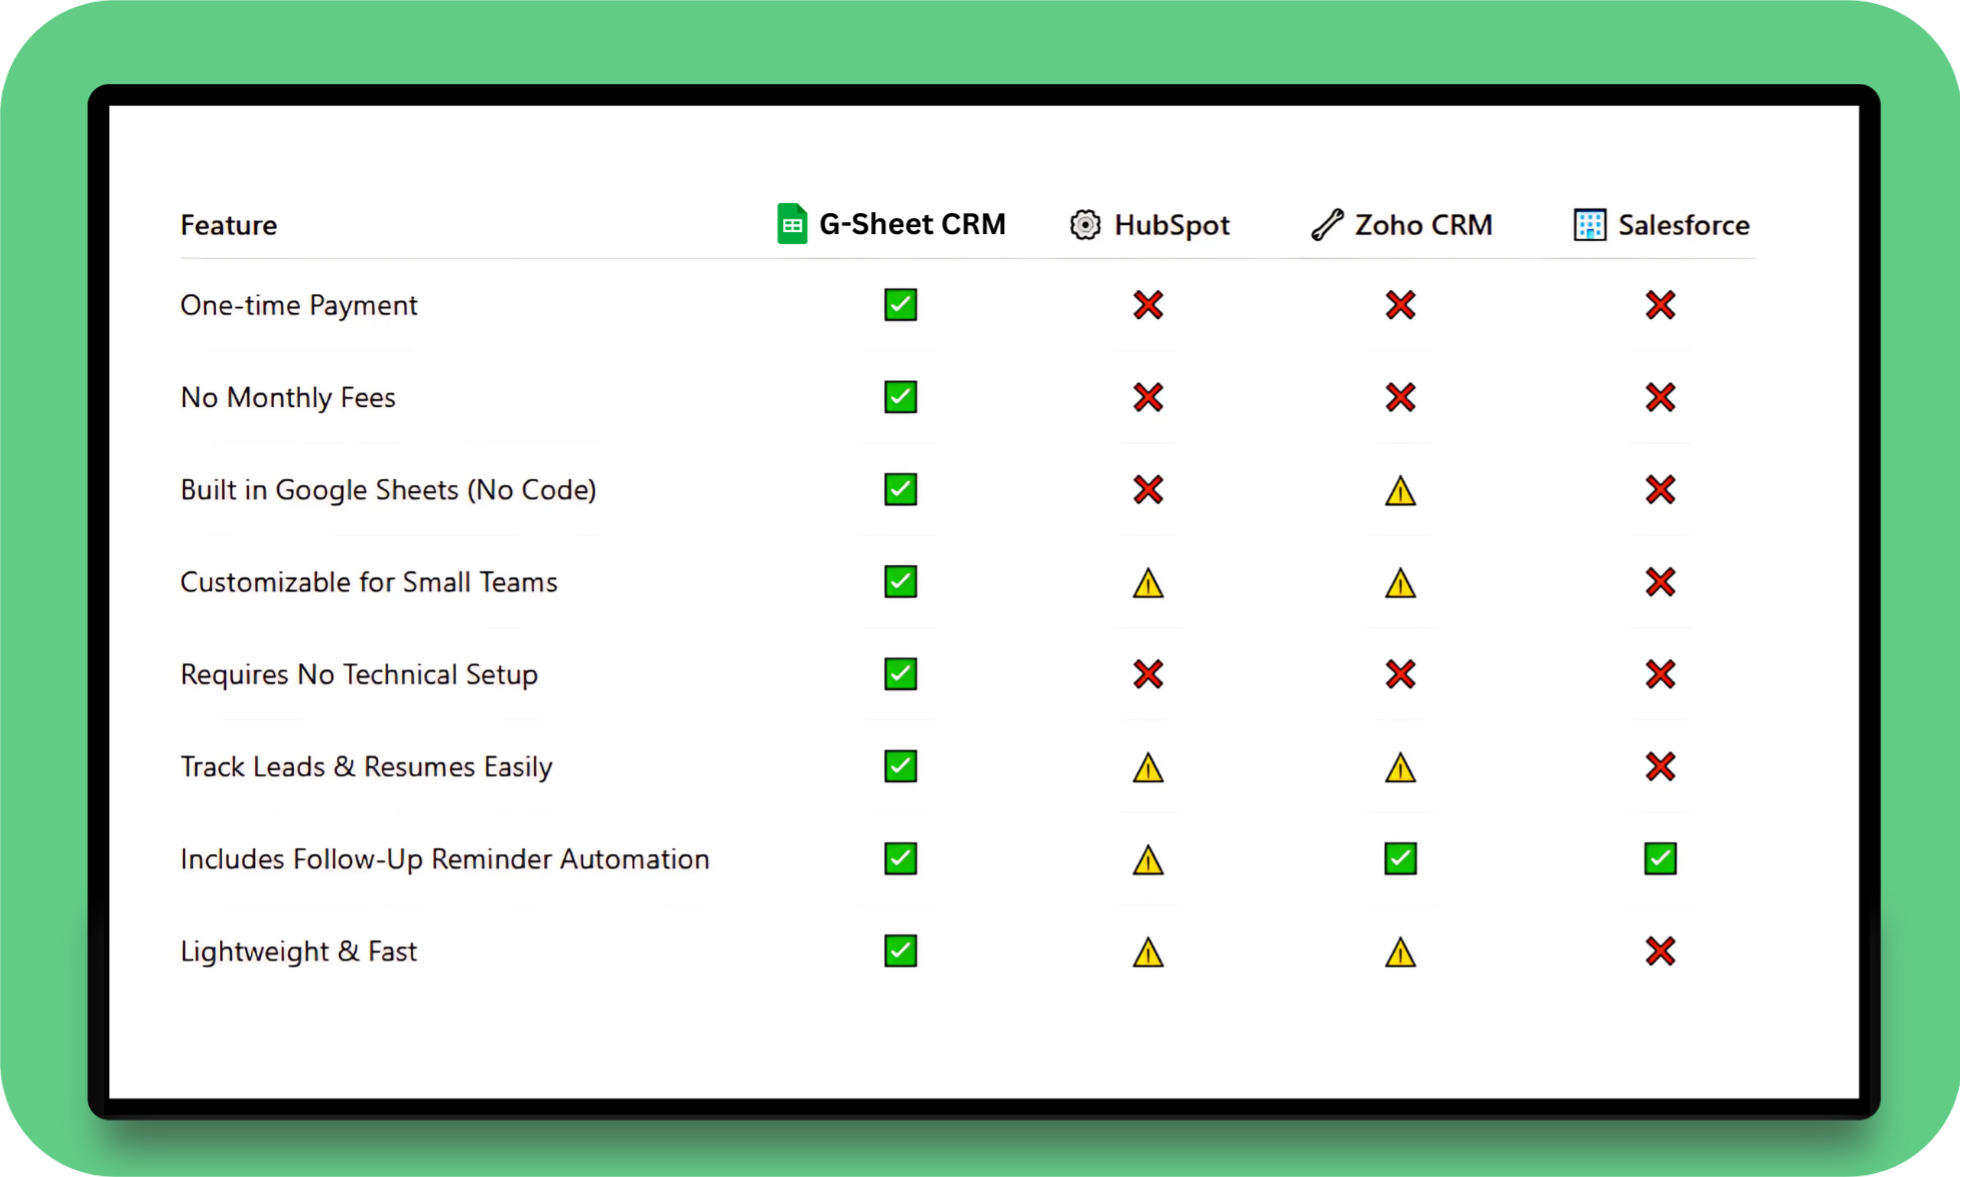Select the "Built in Google Sheets (No Code)" label

pyautogui.click(x=388, y=490)
